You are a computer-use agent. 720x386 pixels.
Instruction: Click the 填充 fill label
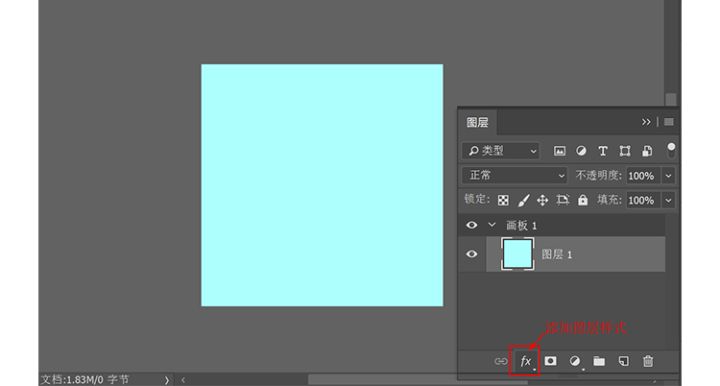point(609,200)
